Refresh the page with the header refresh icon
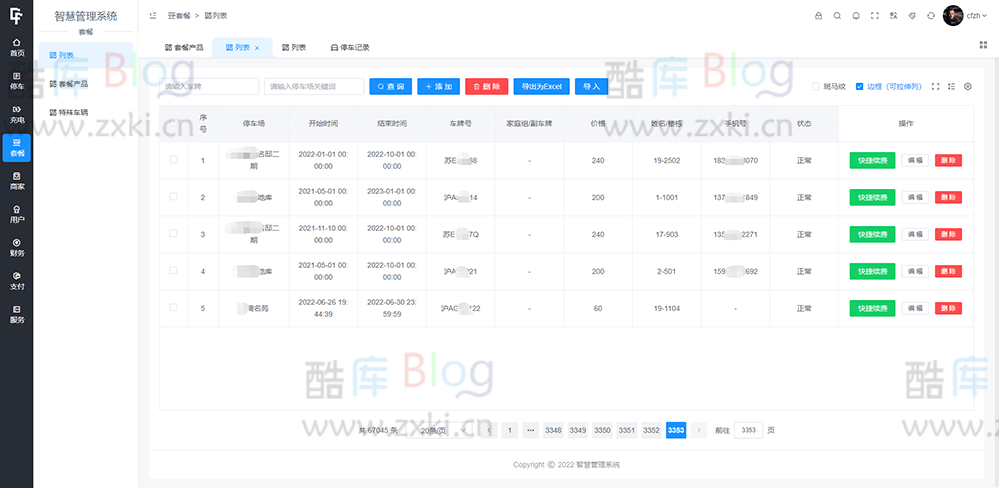Image resolution: width=999 pixels, height=488 pixels. click(931, 16)
